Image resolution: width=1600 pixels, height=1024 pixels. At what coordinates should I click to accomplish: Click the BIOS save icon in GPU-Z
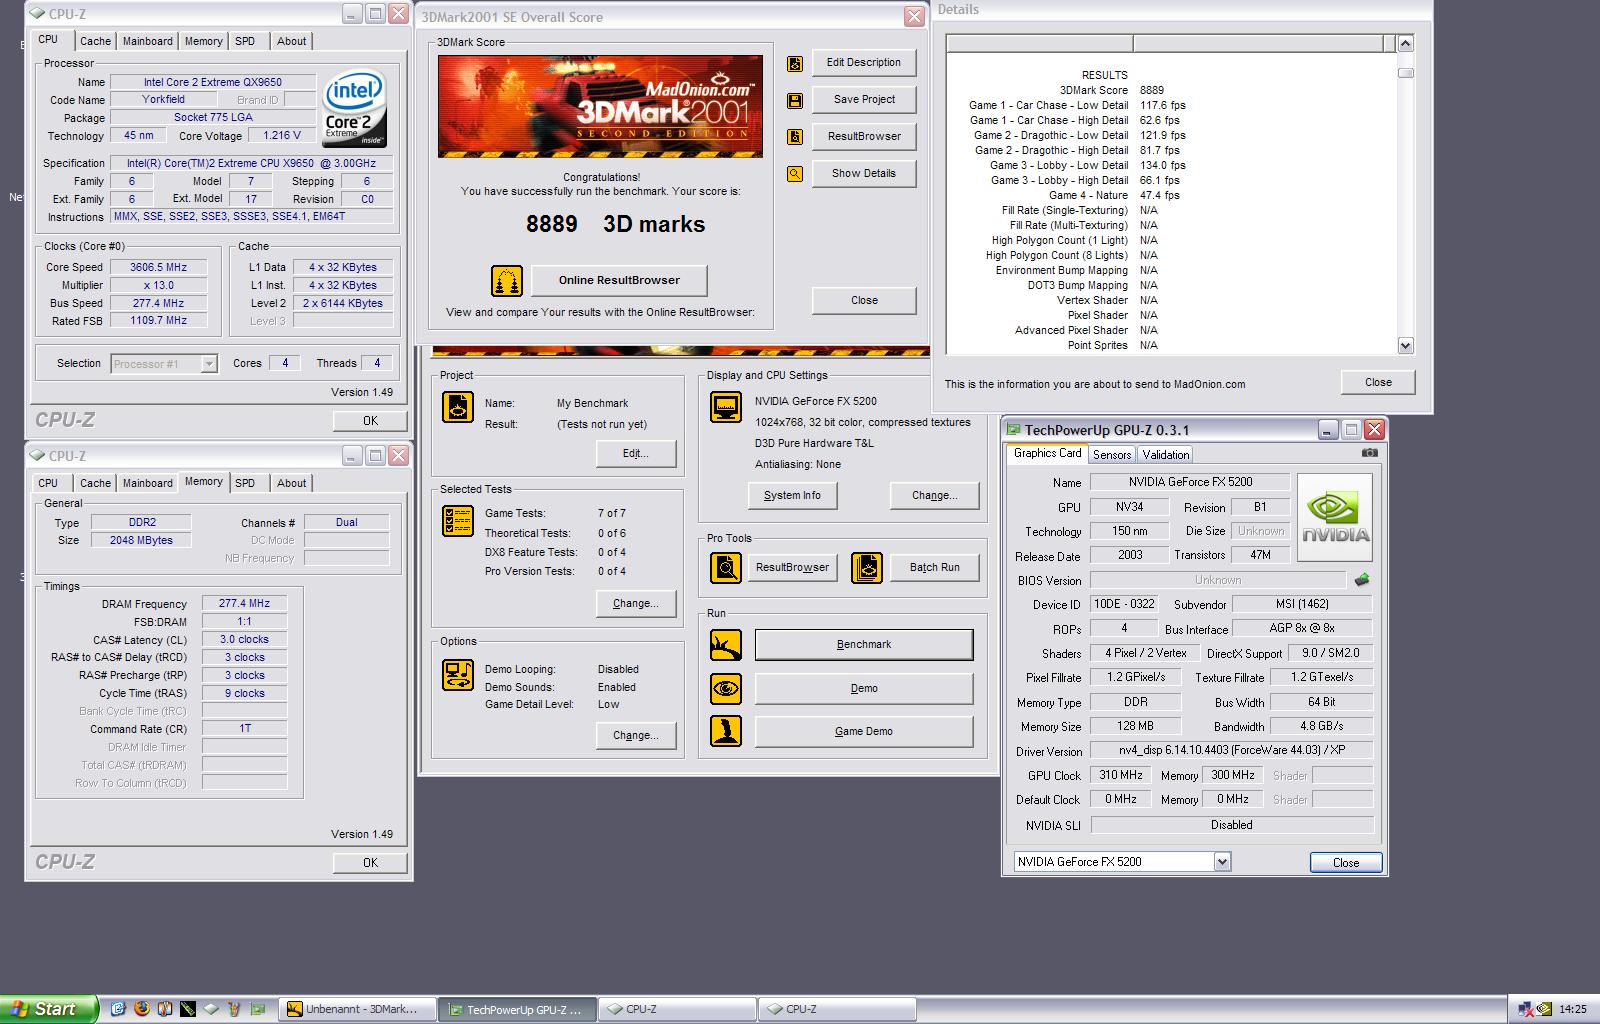pyautogui.click(x=1362, y=580)
